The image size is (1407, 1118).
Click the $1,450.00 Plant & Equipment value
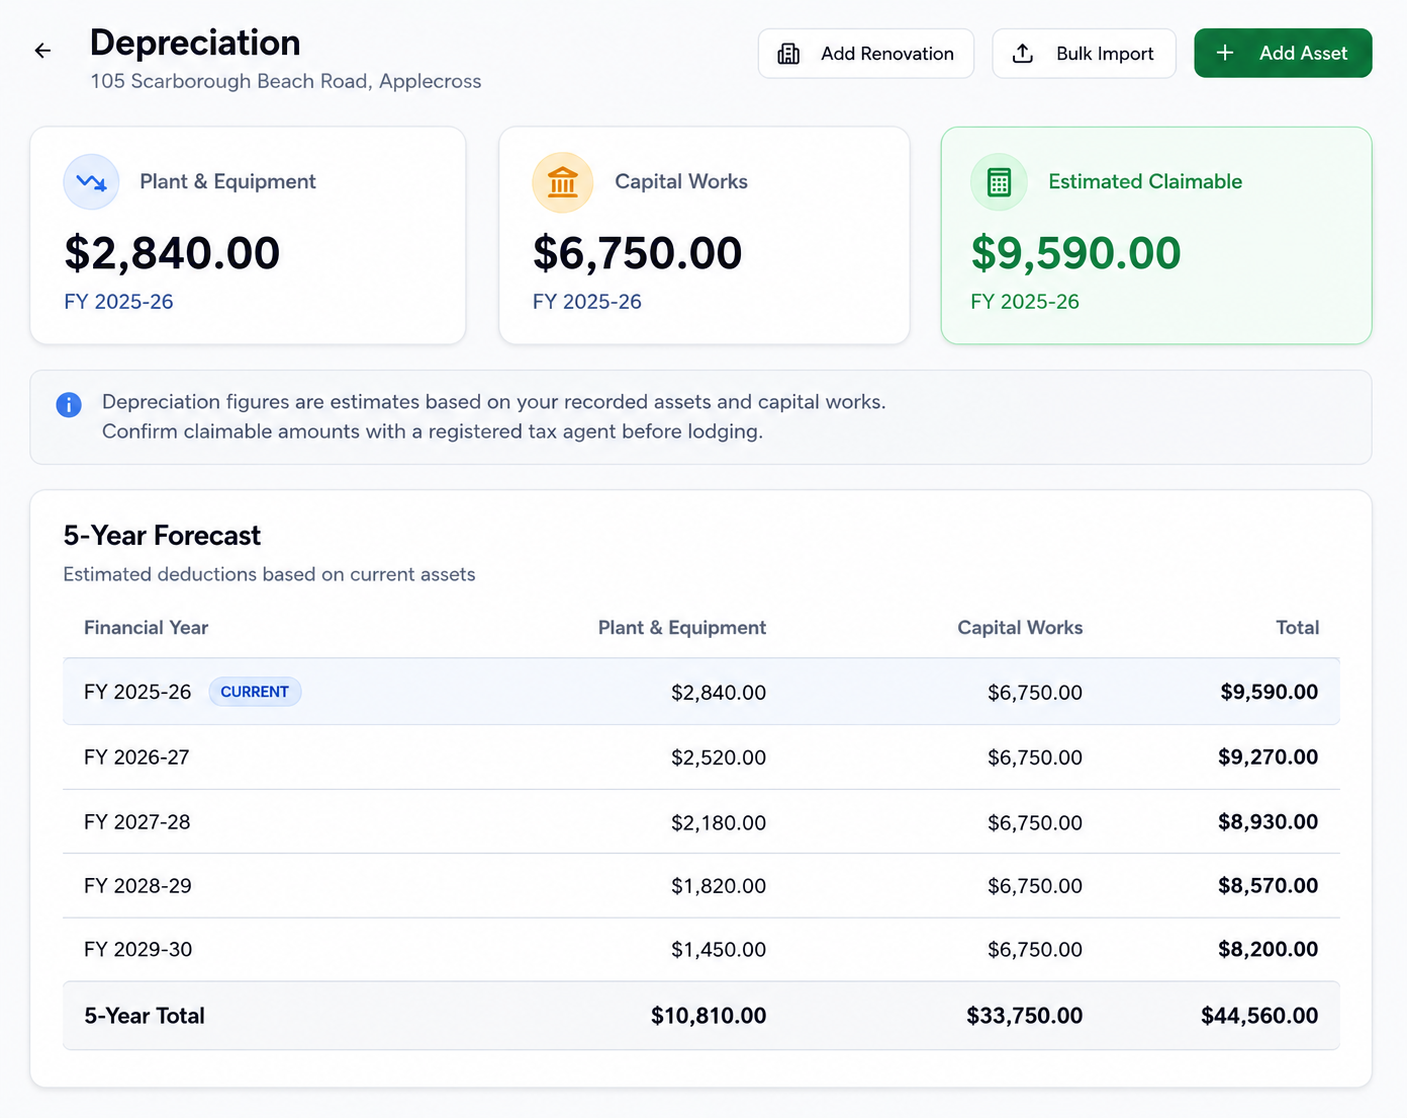click(719, 949)
